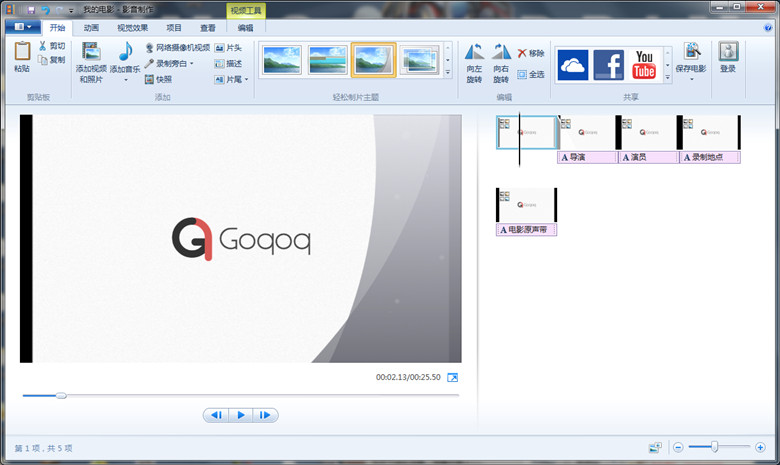Select the clip above 导演 caption

click(587, 132)
